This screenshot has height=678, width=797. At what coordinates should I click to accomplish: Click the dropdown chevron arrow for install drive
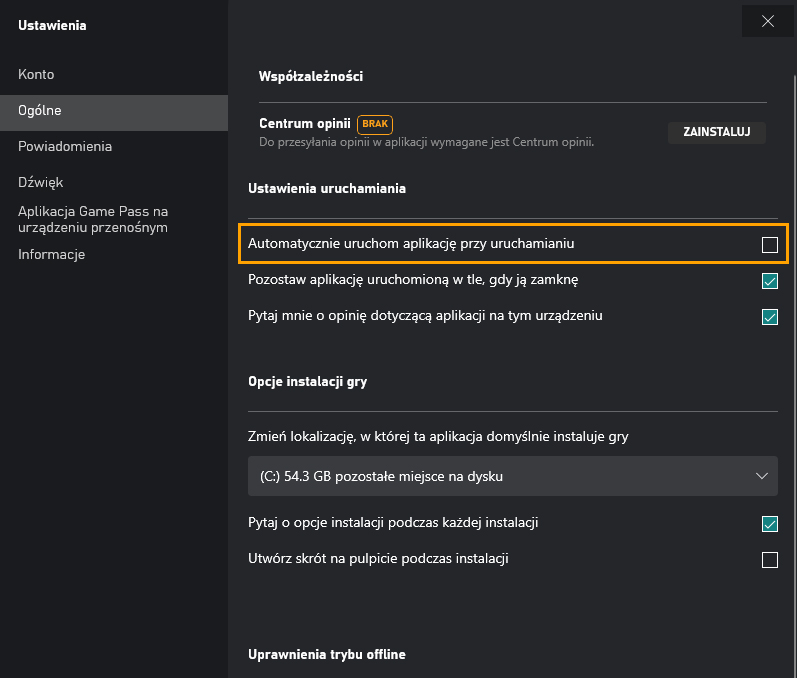(761, 476)
